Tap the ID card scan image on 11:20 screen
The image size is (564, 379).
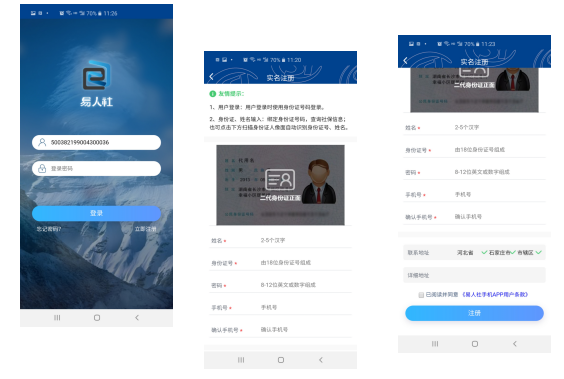point(280,185)
